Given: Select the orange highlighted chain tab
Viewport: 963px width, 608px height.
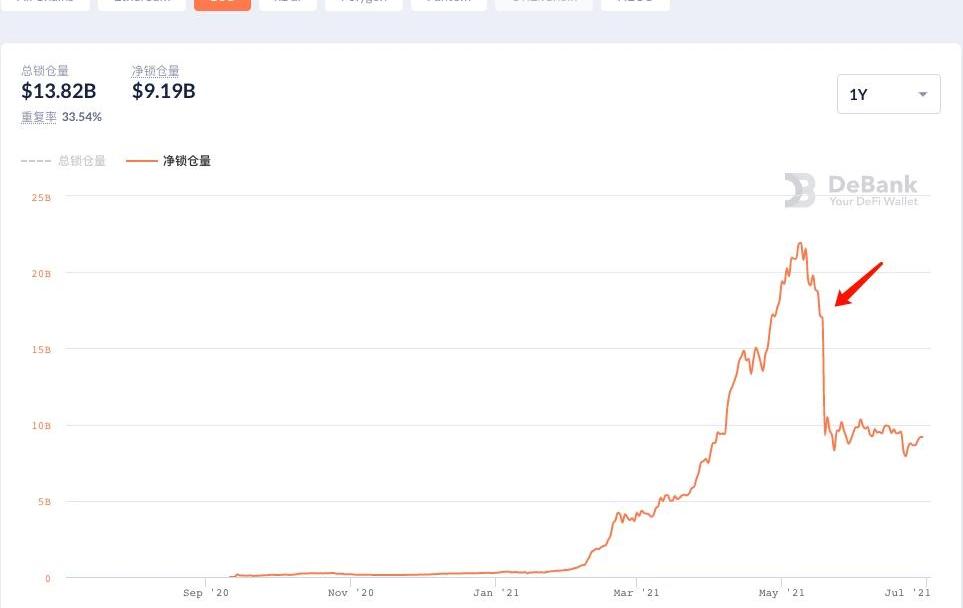Looking at the screenshot, I should point(222,3).
